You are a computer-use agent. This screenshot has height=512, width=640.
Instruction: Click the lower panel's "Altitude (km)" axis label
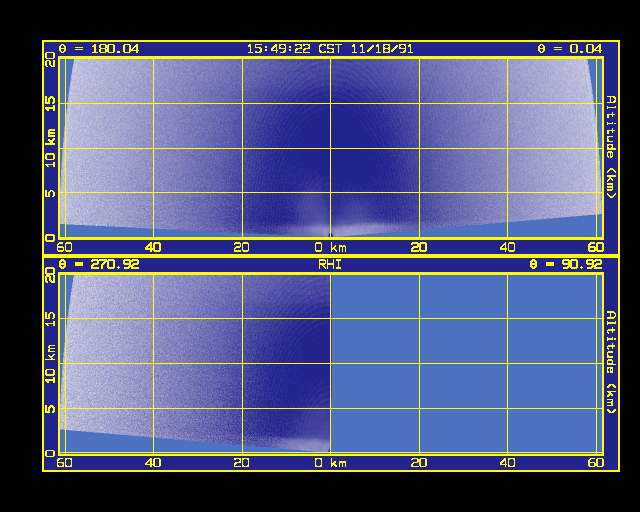610,363
